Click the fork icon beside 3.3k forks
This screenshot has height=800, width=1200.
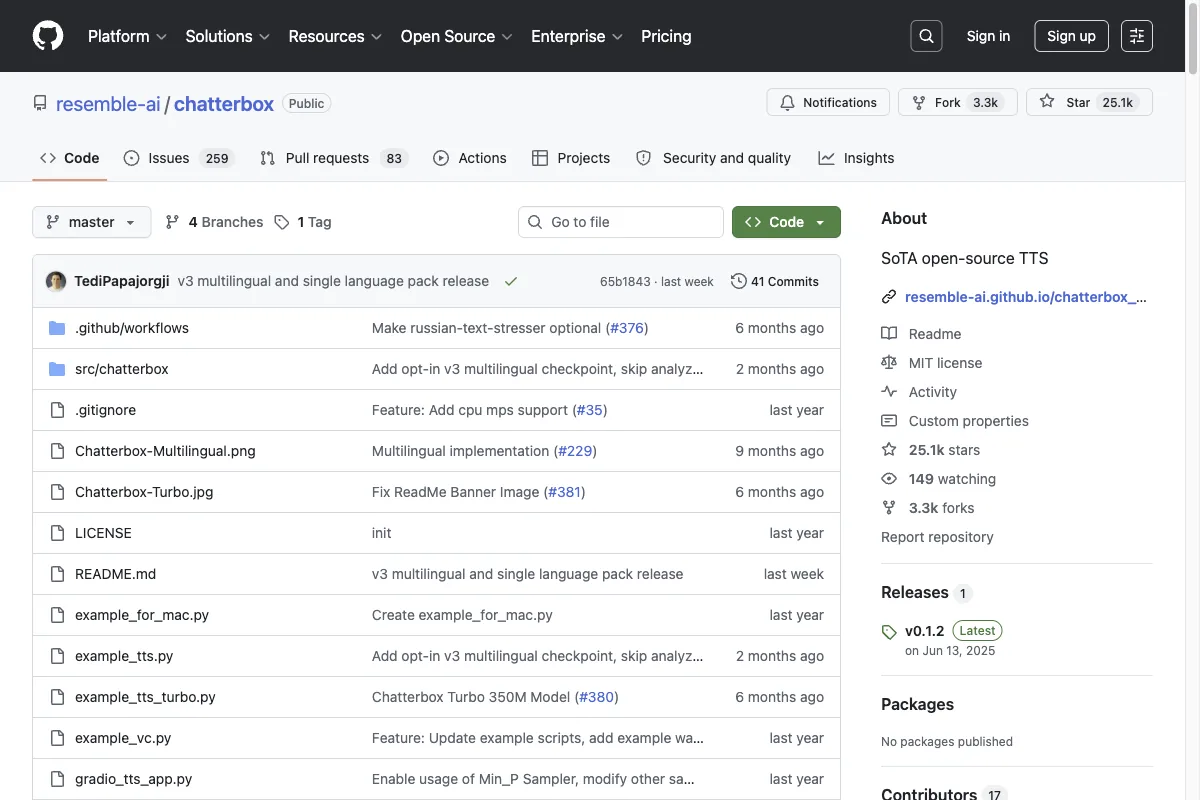pos(889,508)
